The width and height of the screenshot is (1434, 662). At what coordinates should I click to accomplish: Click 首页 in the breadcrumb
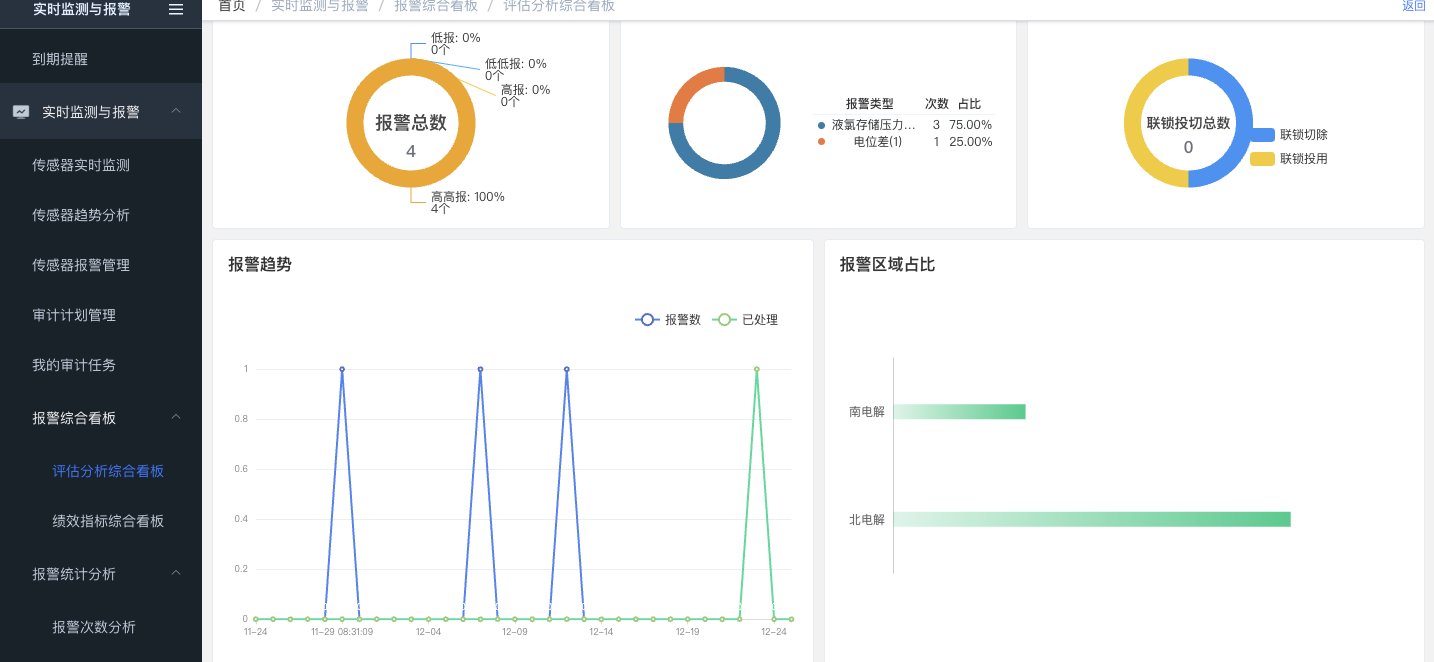pos(232,6)
